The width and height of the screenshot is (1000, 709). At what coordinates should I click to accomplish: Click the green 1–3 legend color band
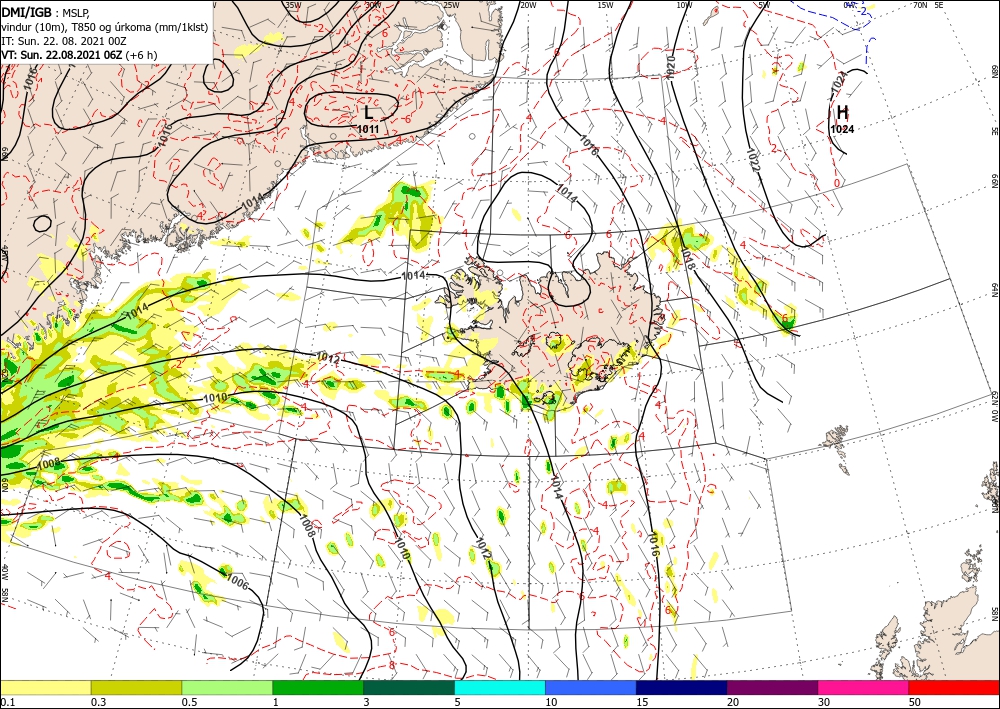coord(318,687)
